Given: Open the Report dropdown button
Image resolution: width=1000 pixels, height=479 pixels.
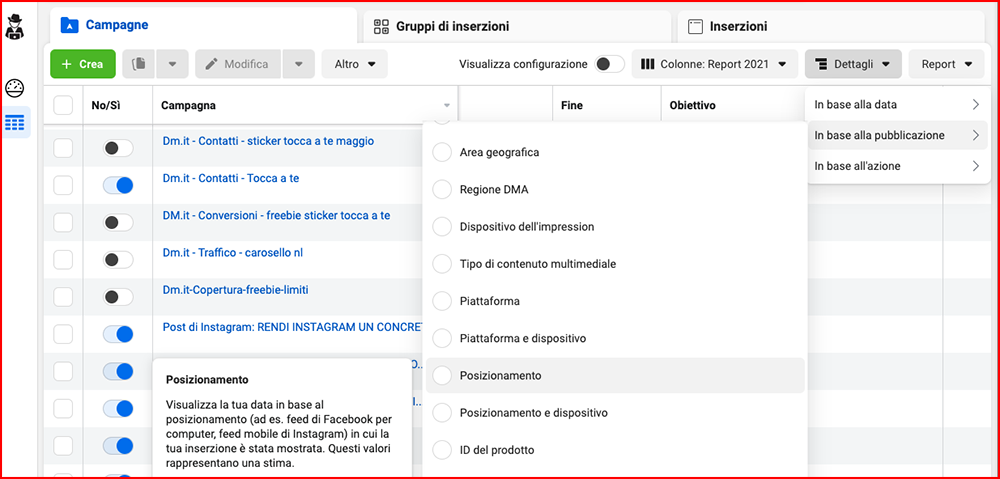Looking at the screenshot, I should coord(947,64).
